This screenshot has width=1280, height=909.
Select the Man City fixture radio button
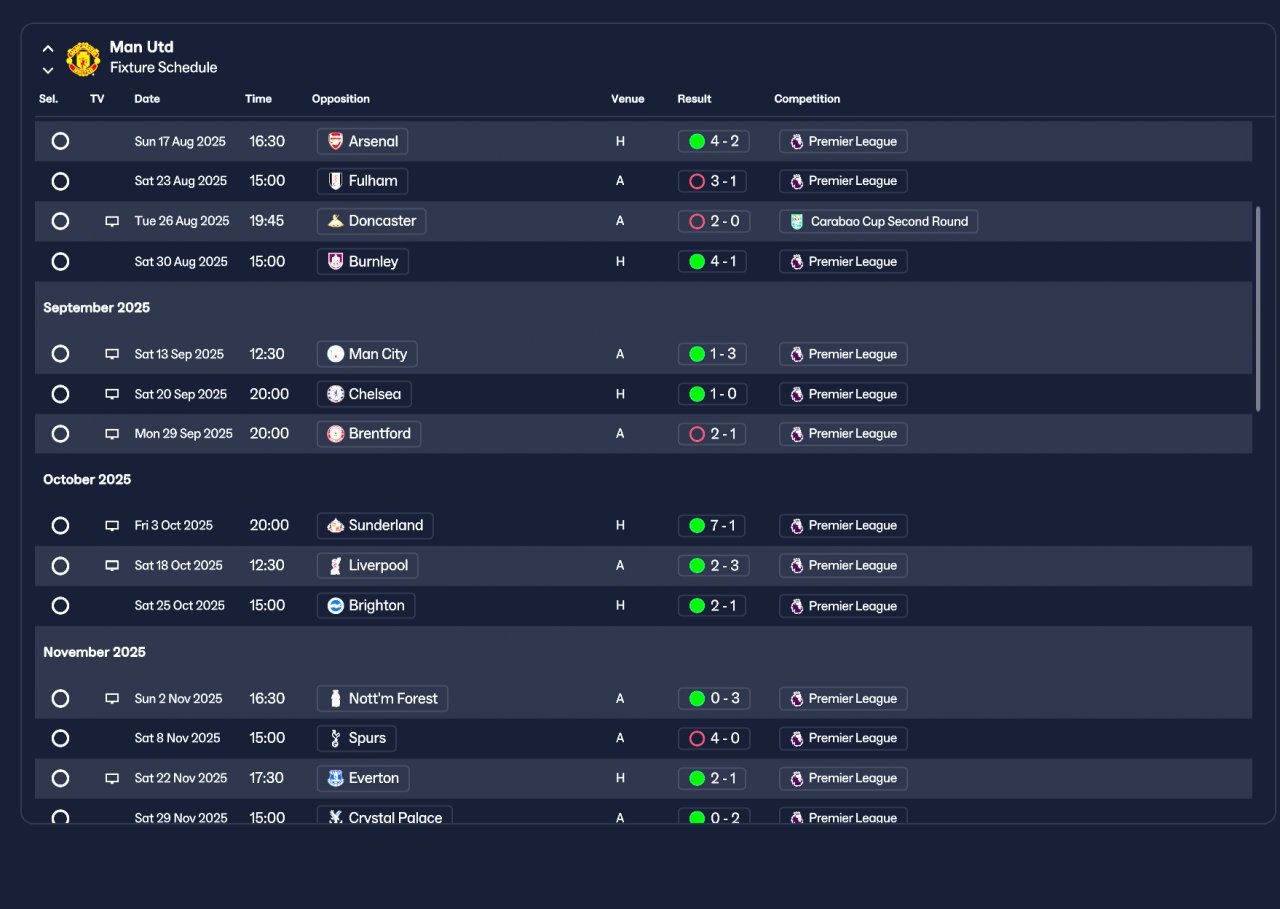[x=60, y=354]
